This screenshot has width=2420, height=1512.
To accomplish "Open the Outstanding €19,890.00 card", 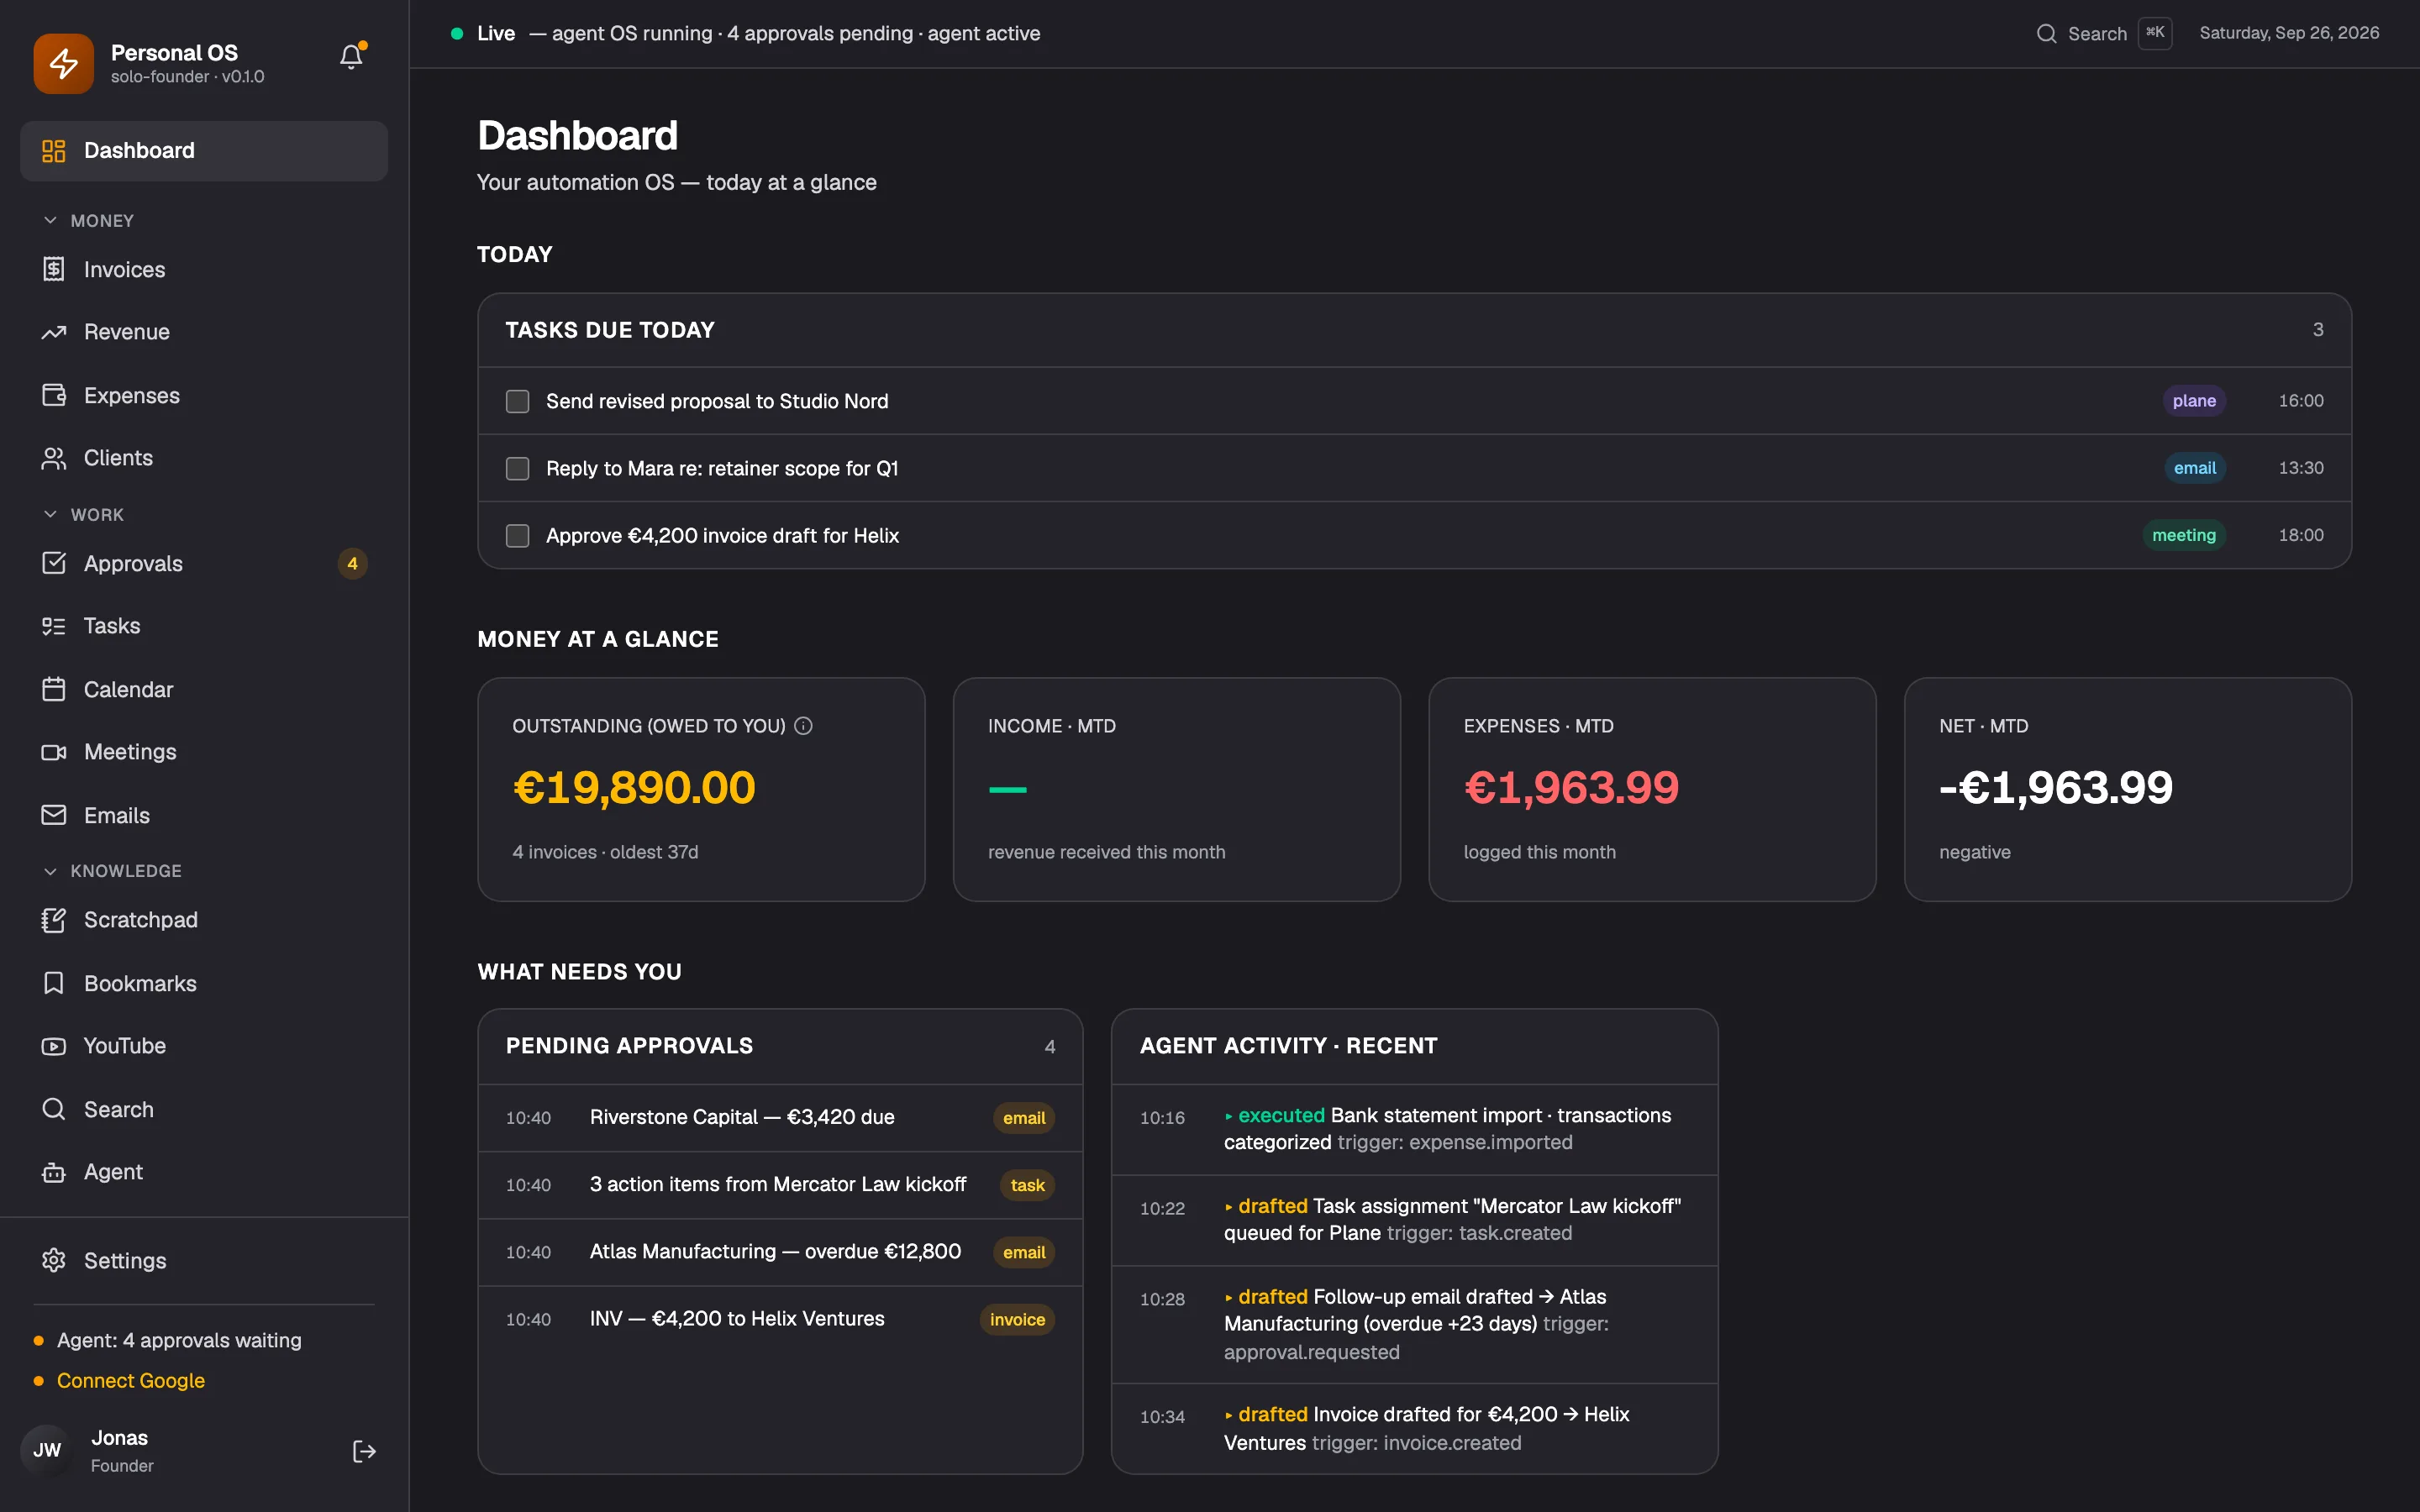I will tap(701, 789).
